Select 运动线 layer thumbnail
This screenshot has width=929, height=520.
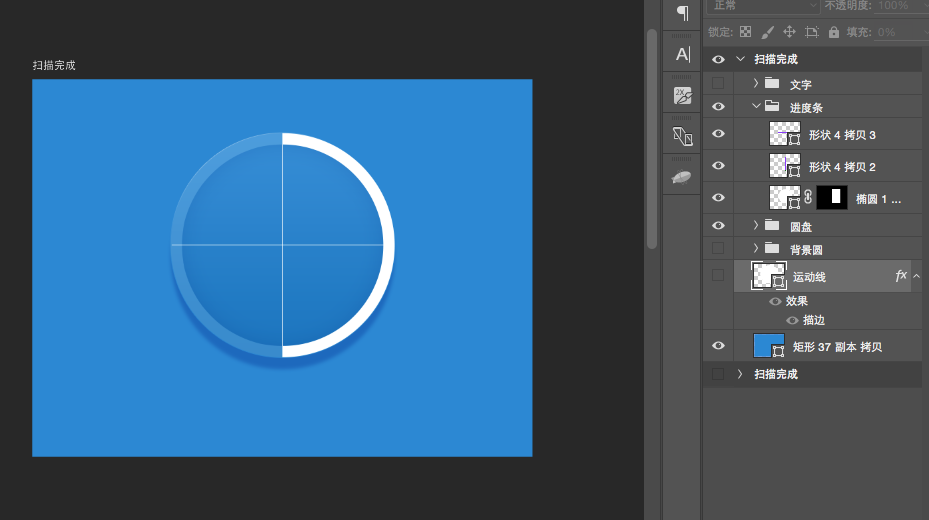769,275
